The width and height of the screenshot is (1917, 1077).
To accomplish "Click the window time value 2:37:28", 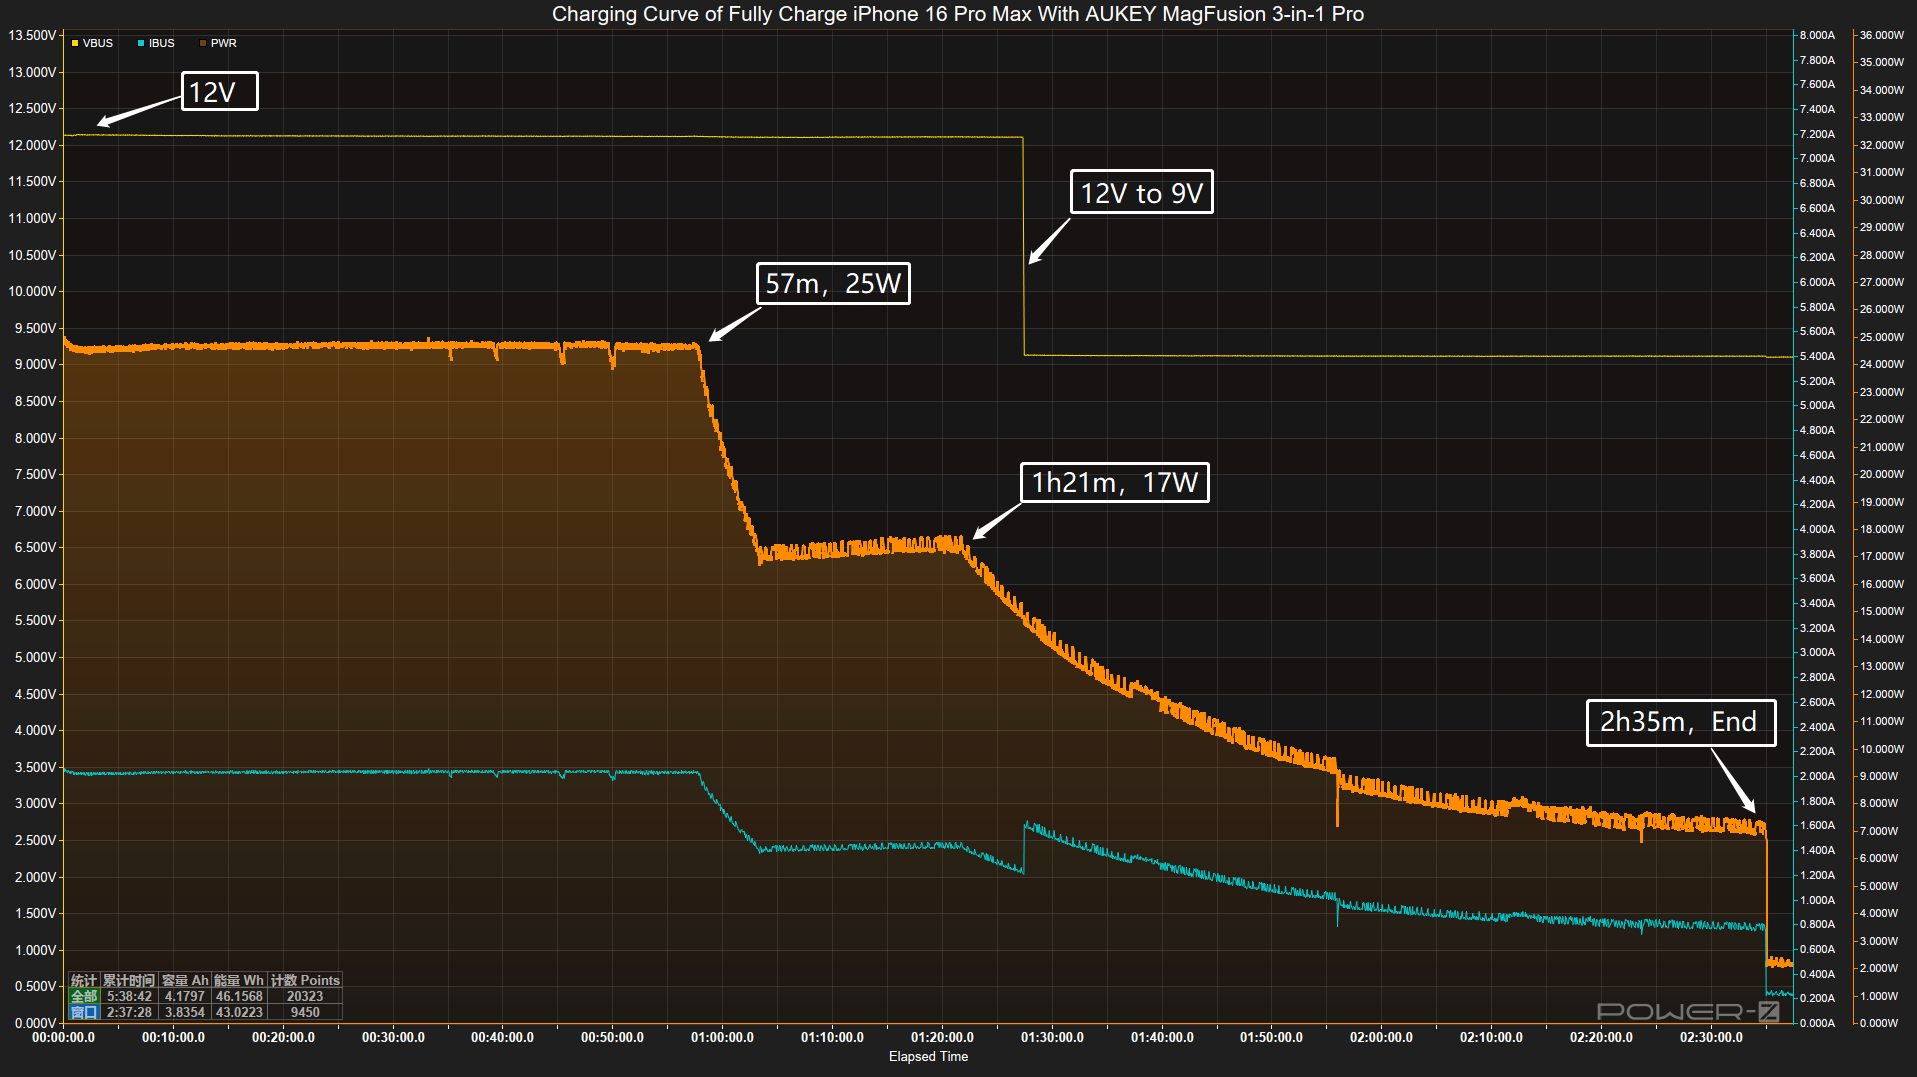I will pyautogui.click(x=129, y=1012).
